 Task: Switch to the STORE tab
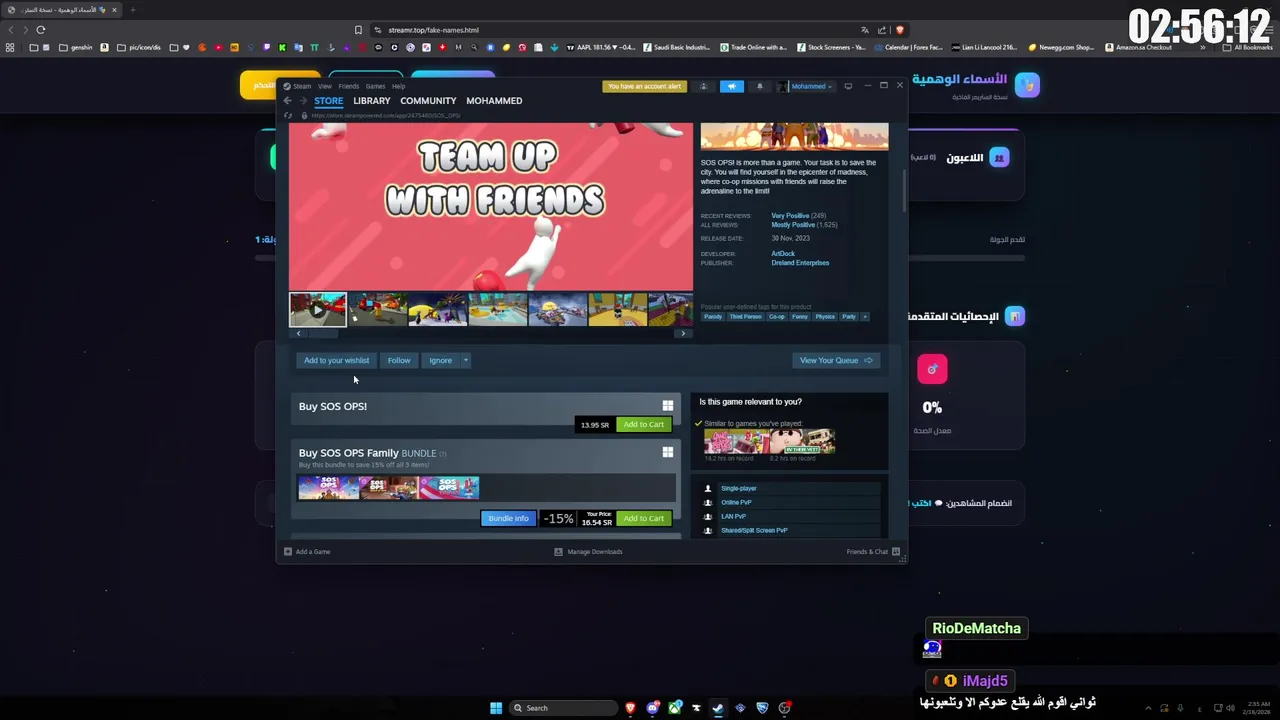[x=328, y=101]
